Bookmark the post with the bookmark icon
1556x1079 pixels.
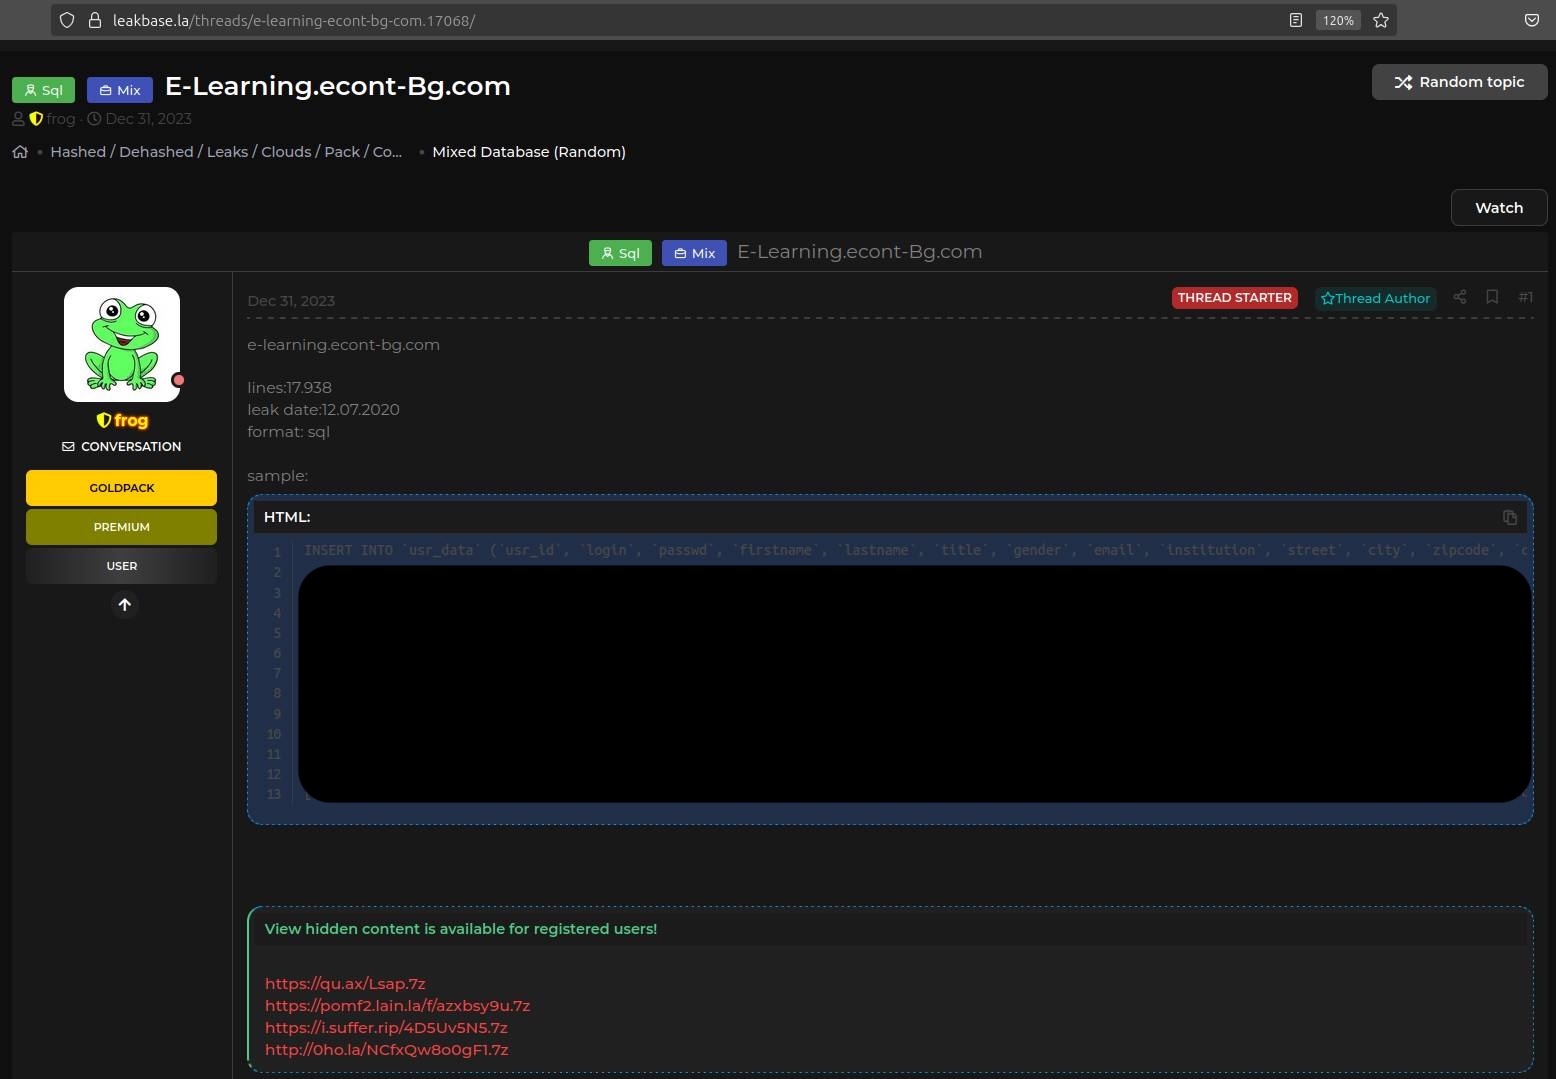point(1492,297)
